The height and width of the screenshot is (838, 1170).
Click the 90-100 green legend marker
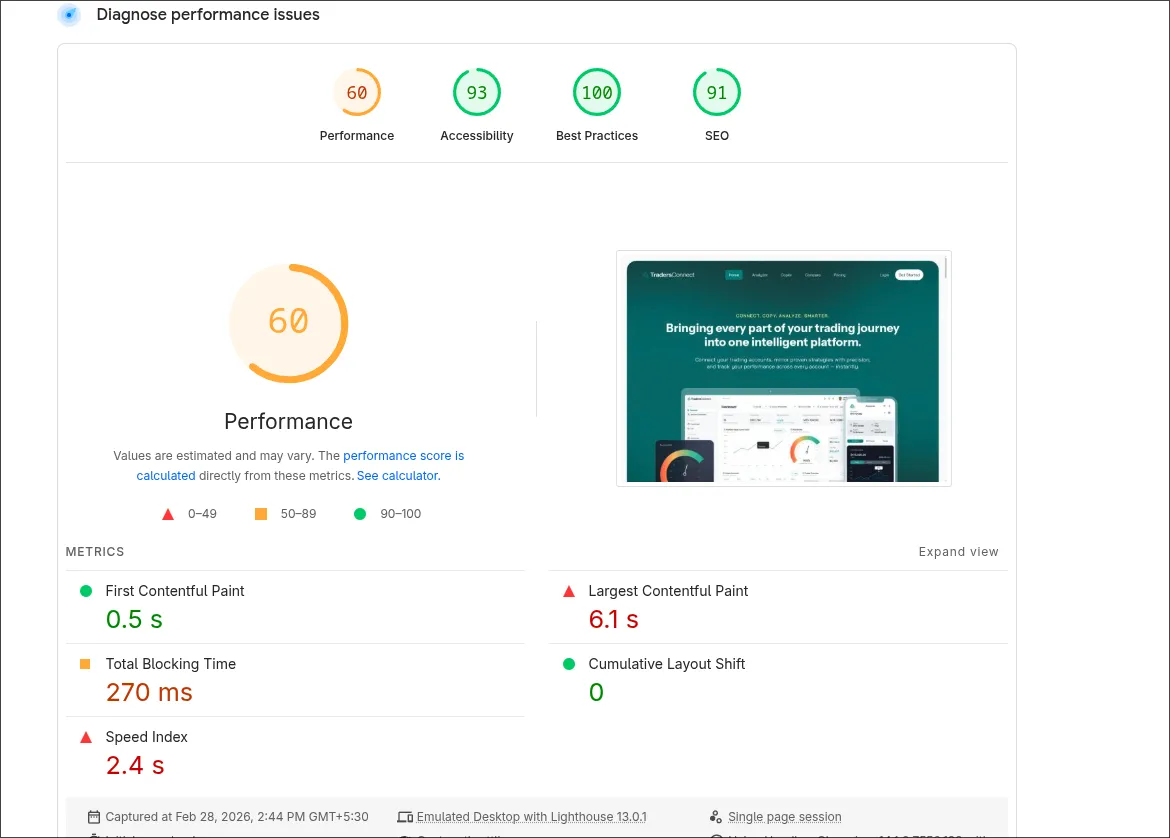(360, 513)
